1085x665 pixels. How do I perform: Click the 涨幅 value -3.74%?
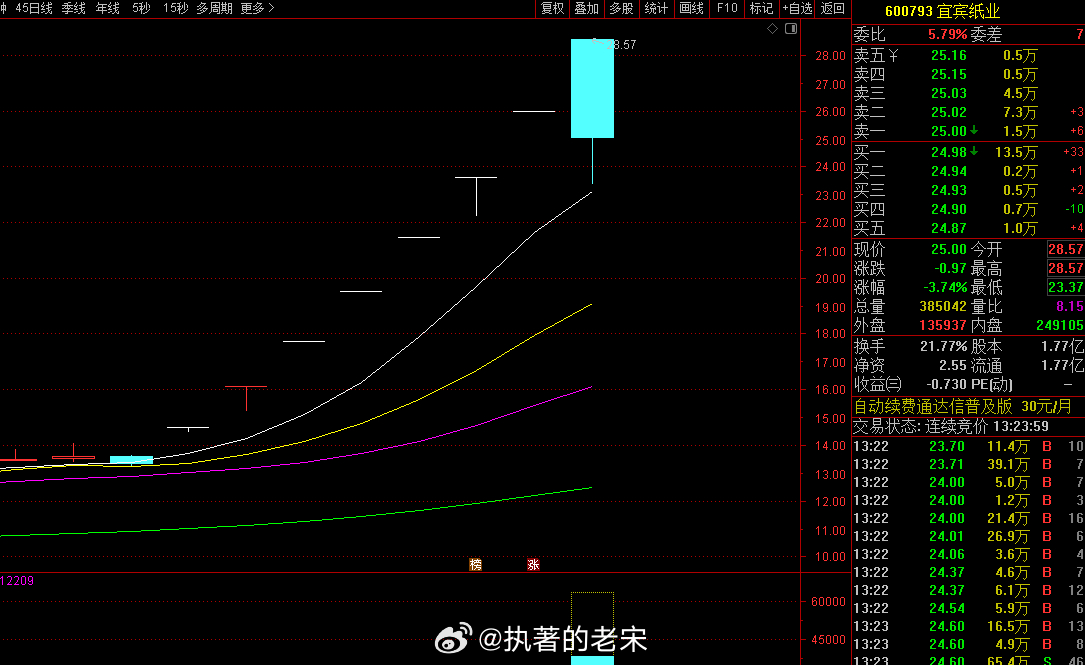tap(945, 287)
